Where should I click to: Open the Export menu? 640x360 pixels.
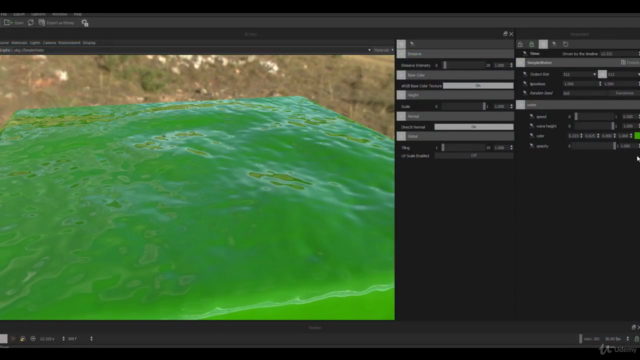19,14
